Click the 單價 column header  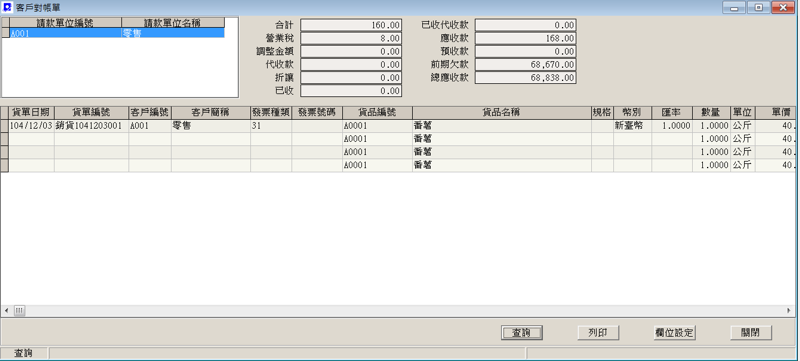tap(777, 113)
